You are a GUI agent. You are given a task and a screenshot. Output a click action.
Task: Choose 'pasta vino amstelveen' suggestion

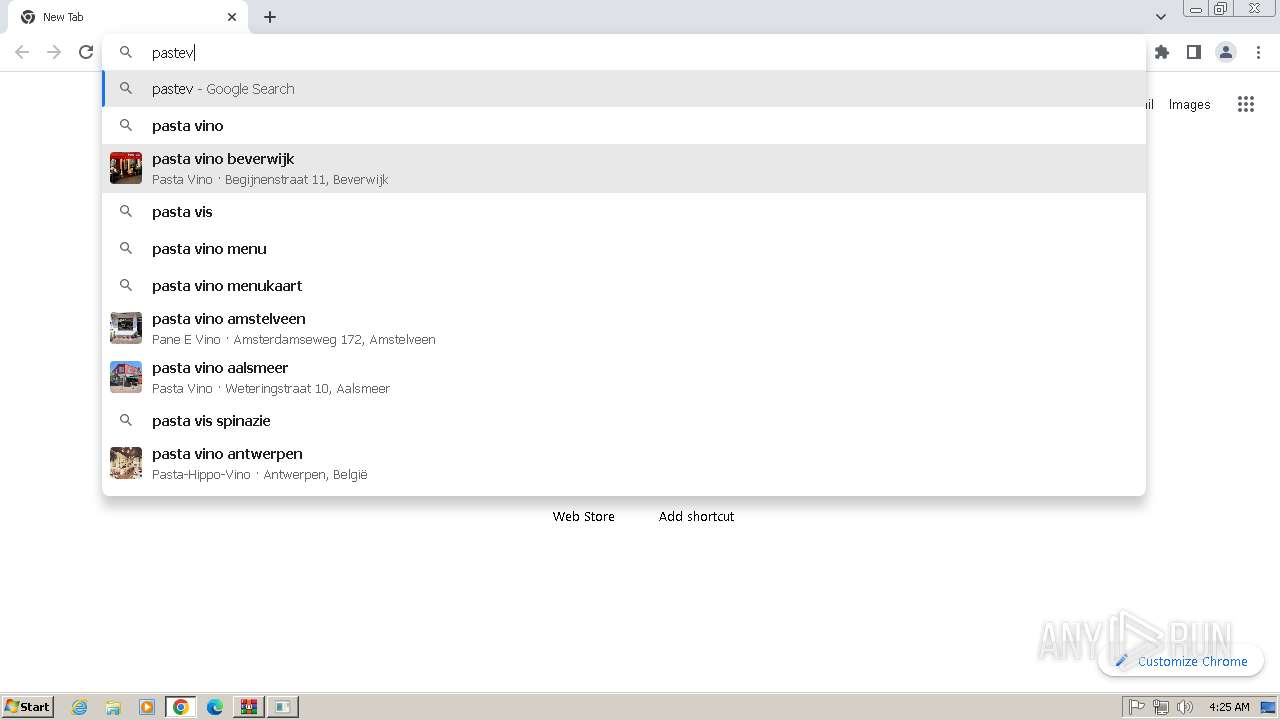(624, 328)
